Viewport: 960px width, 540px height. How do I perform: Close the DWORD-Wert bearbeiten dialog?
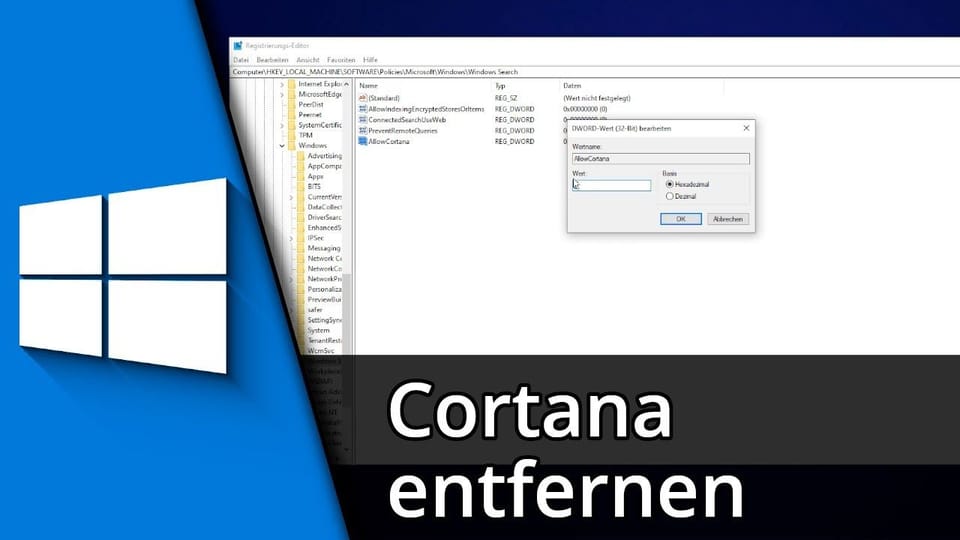[x=746, y=128]
